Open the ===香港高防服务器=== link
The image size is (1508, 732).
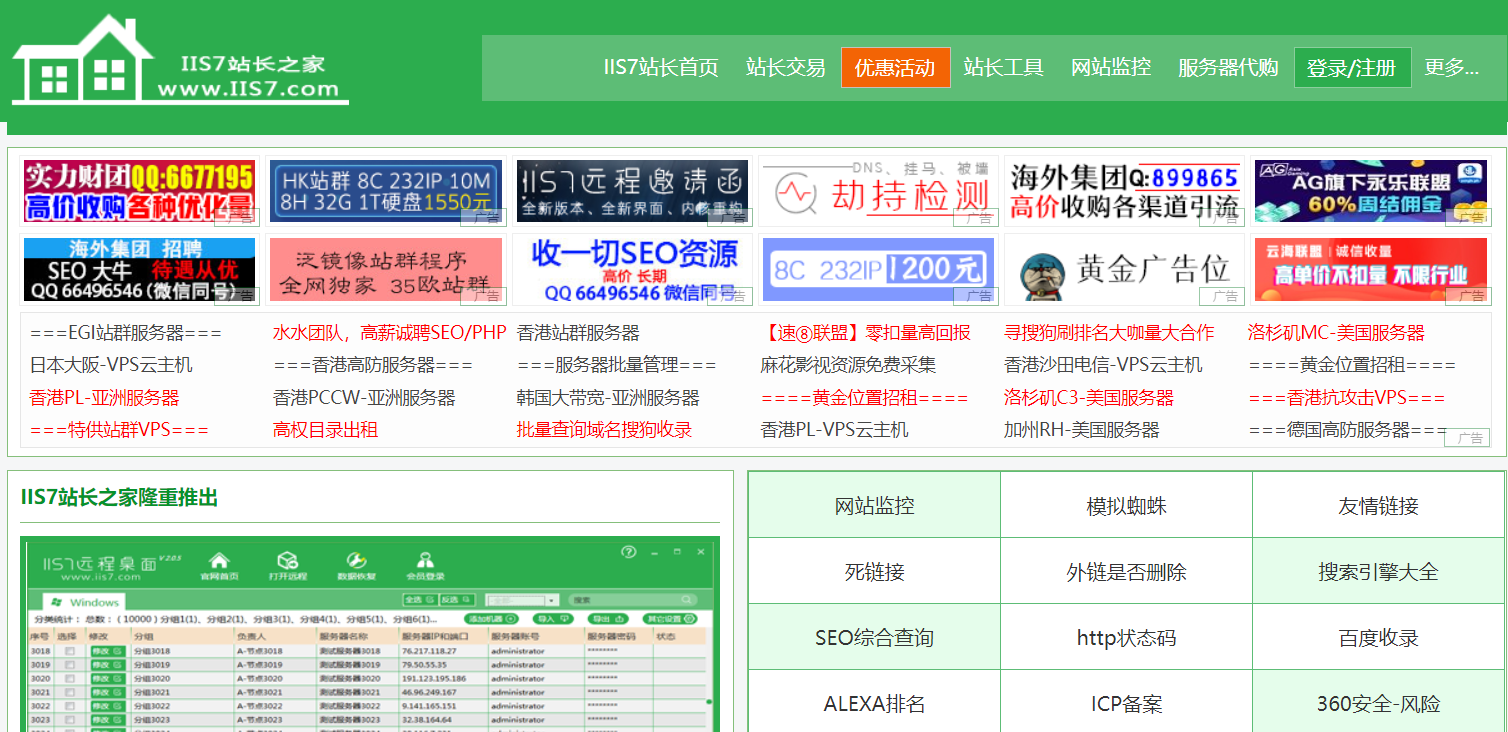[x=373, y=365]
